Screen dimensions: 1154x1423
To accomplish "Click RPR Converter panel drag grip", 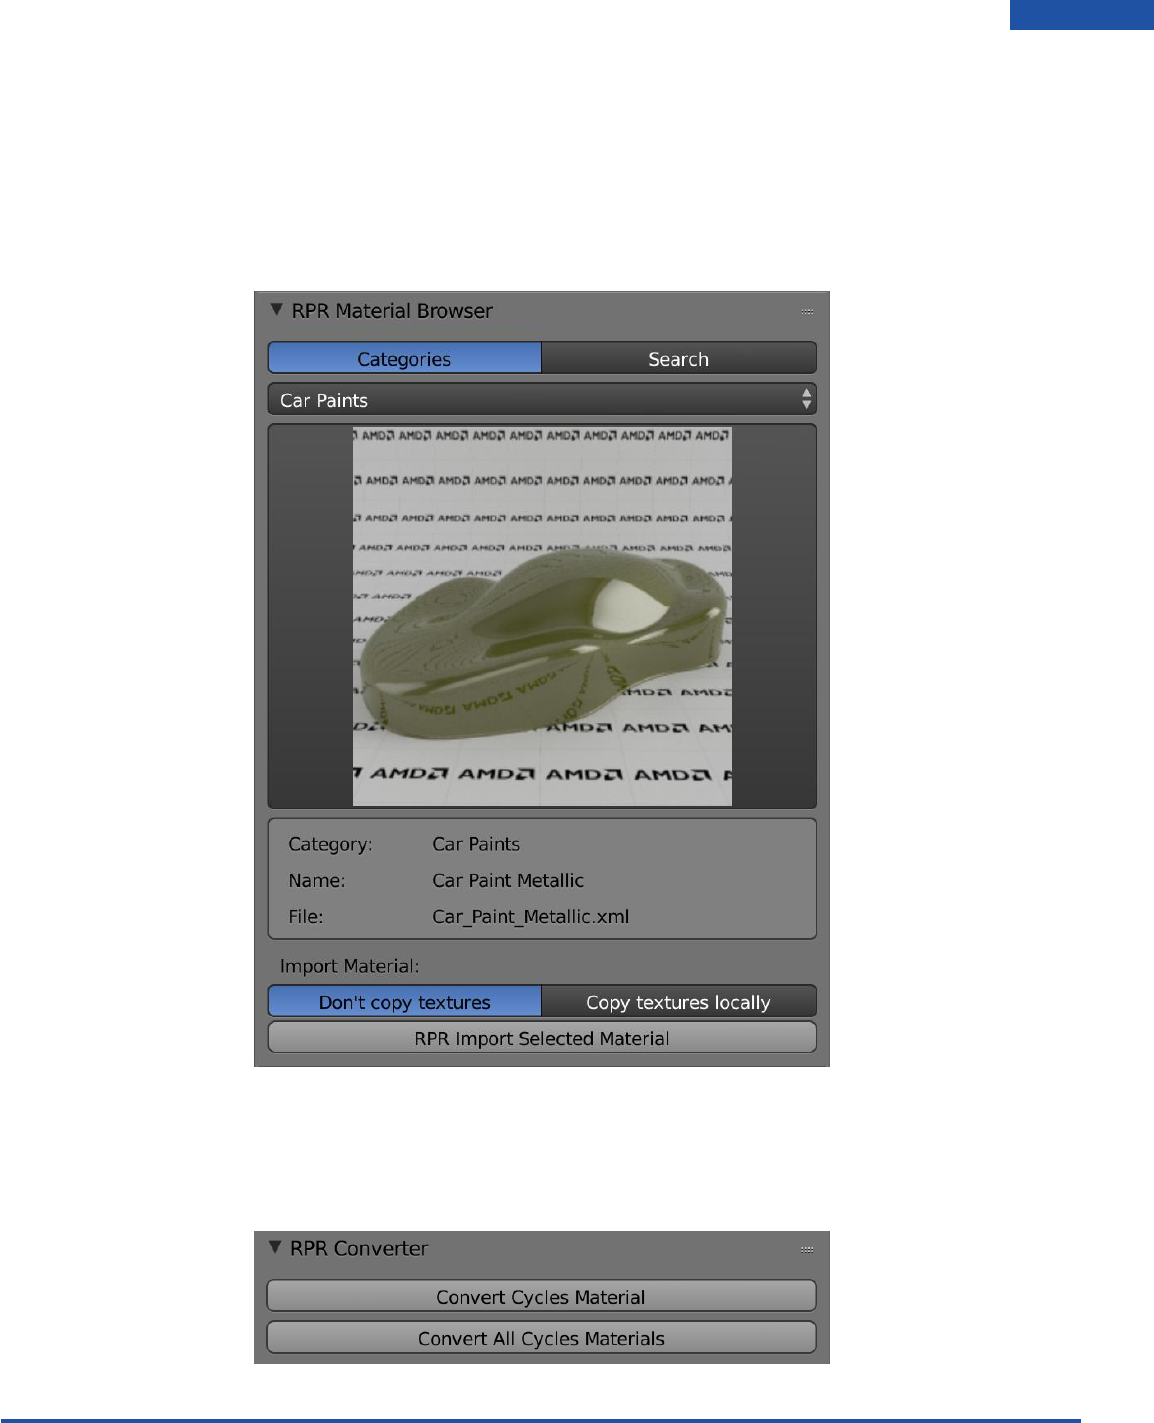I will [807, 1249].
